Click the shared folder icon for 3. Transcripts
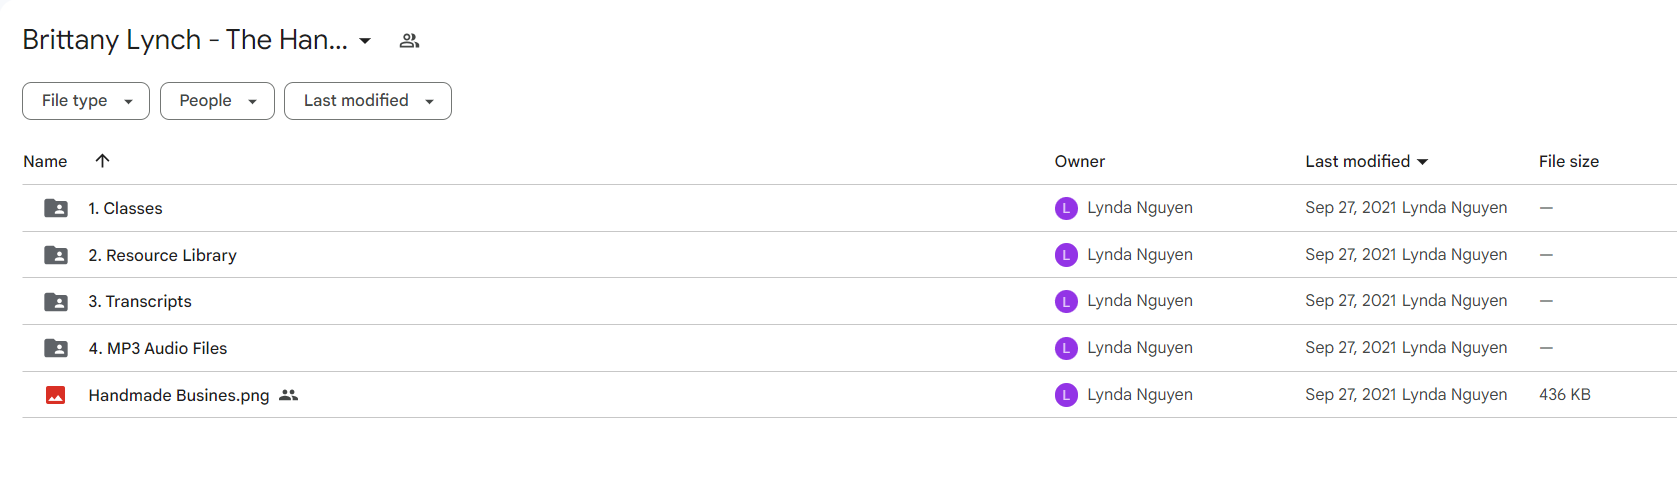Screen dimensions: 1677x483 [x=56, y=301]
